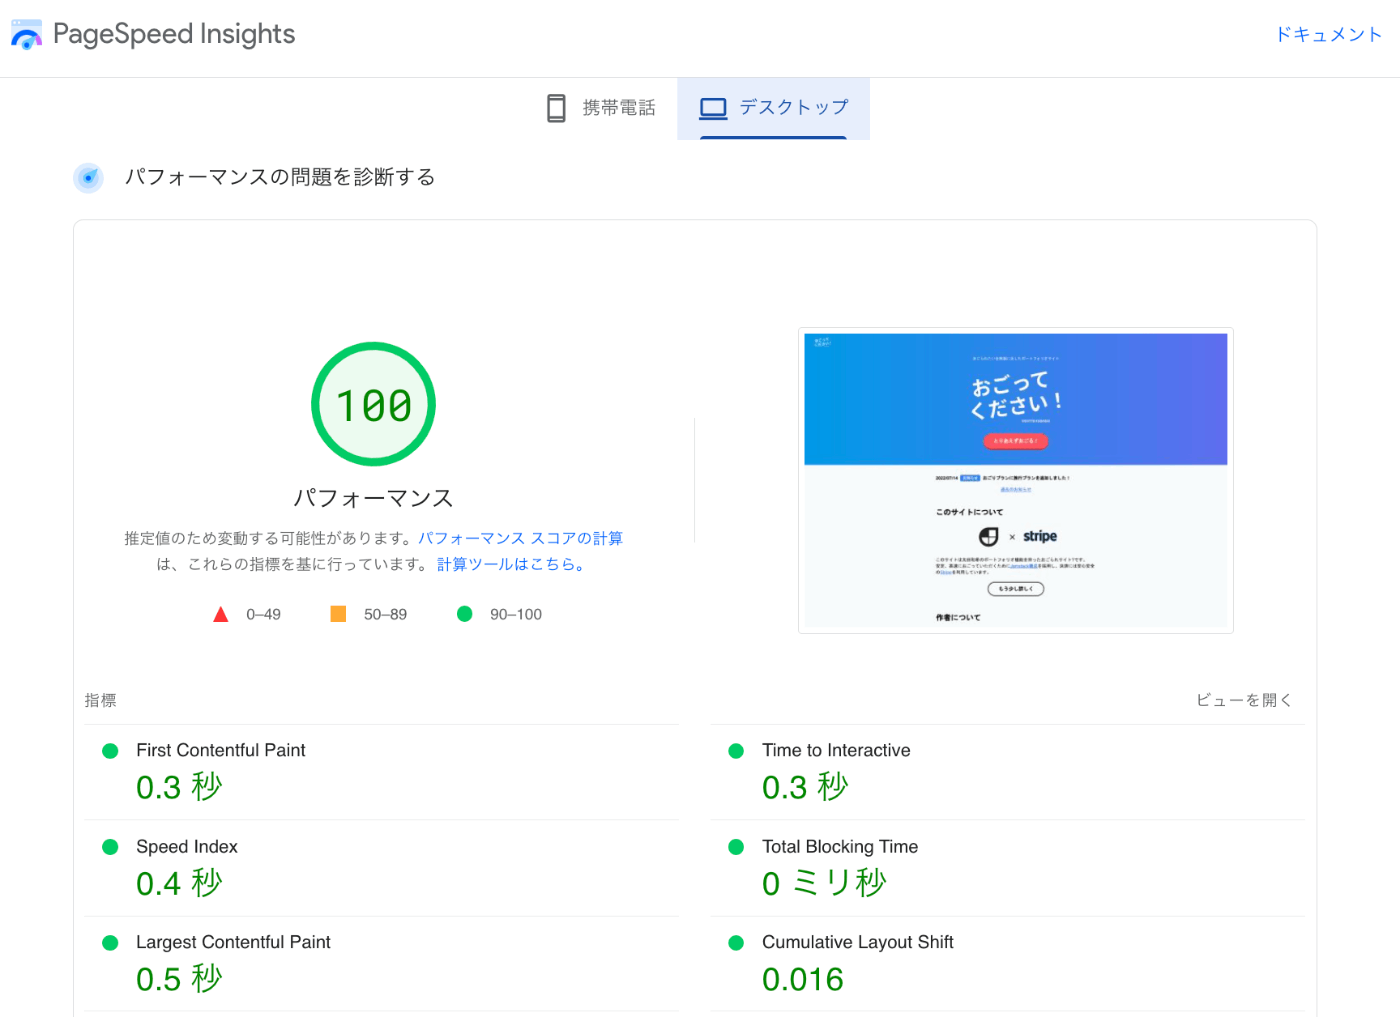Image resolution: width=1400 pixels, height=1017 pixels.
Task: Click the green dot beside Cumulative Layout Shift
Action: [x=736, y=943]
